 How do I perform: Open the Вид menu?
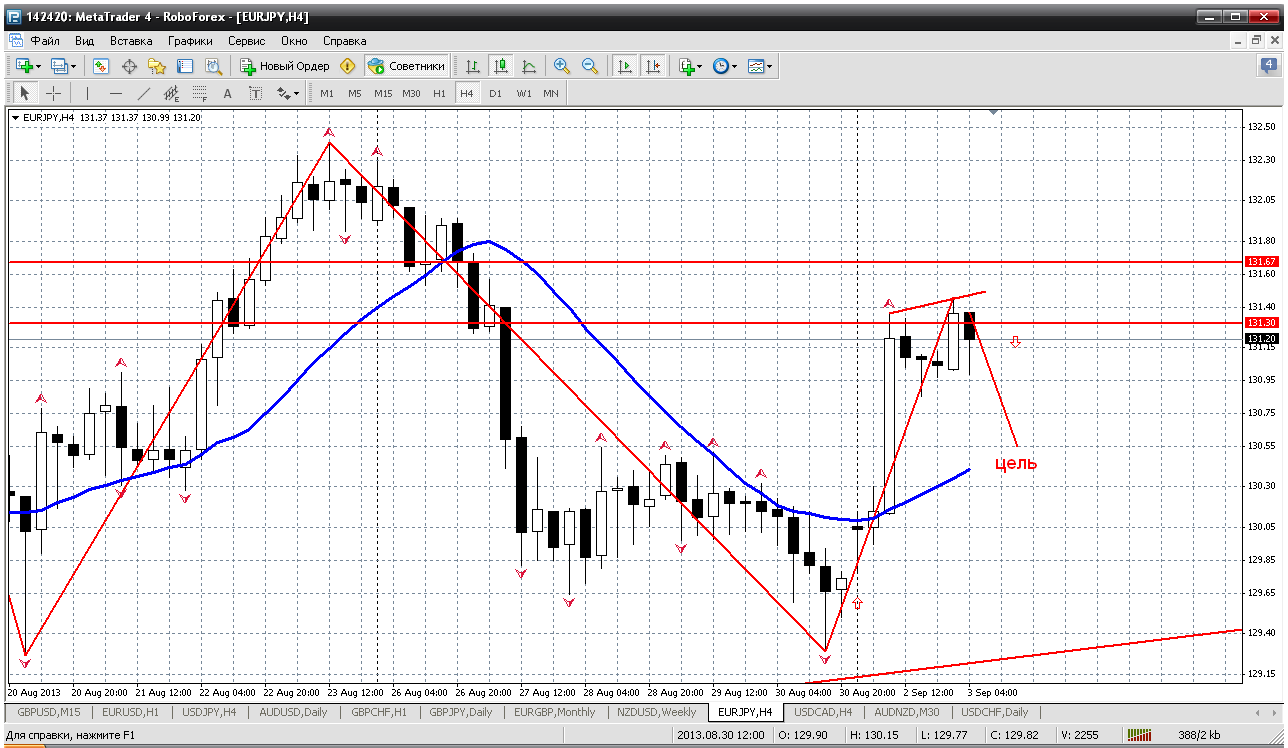click(84, 41)
